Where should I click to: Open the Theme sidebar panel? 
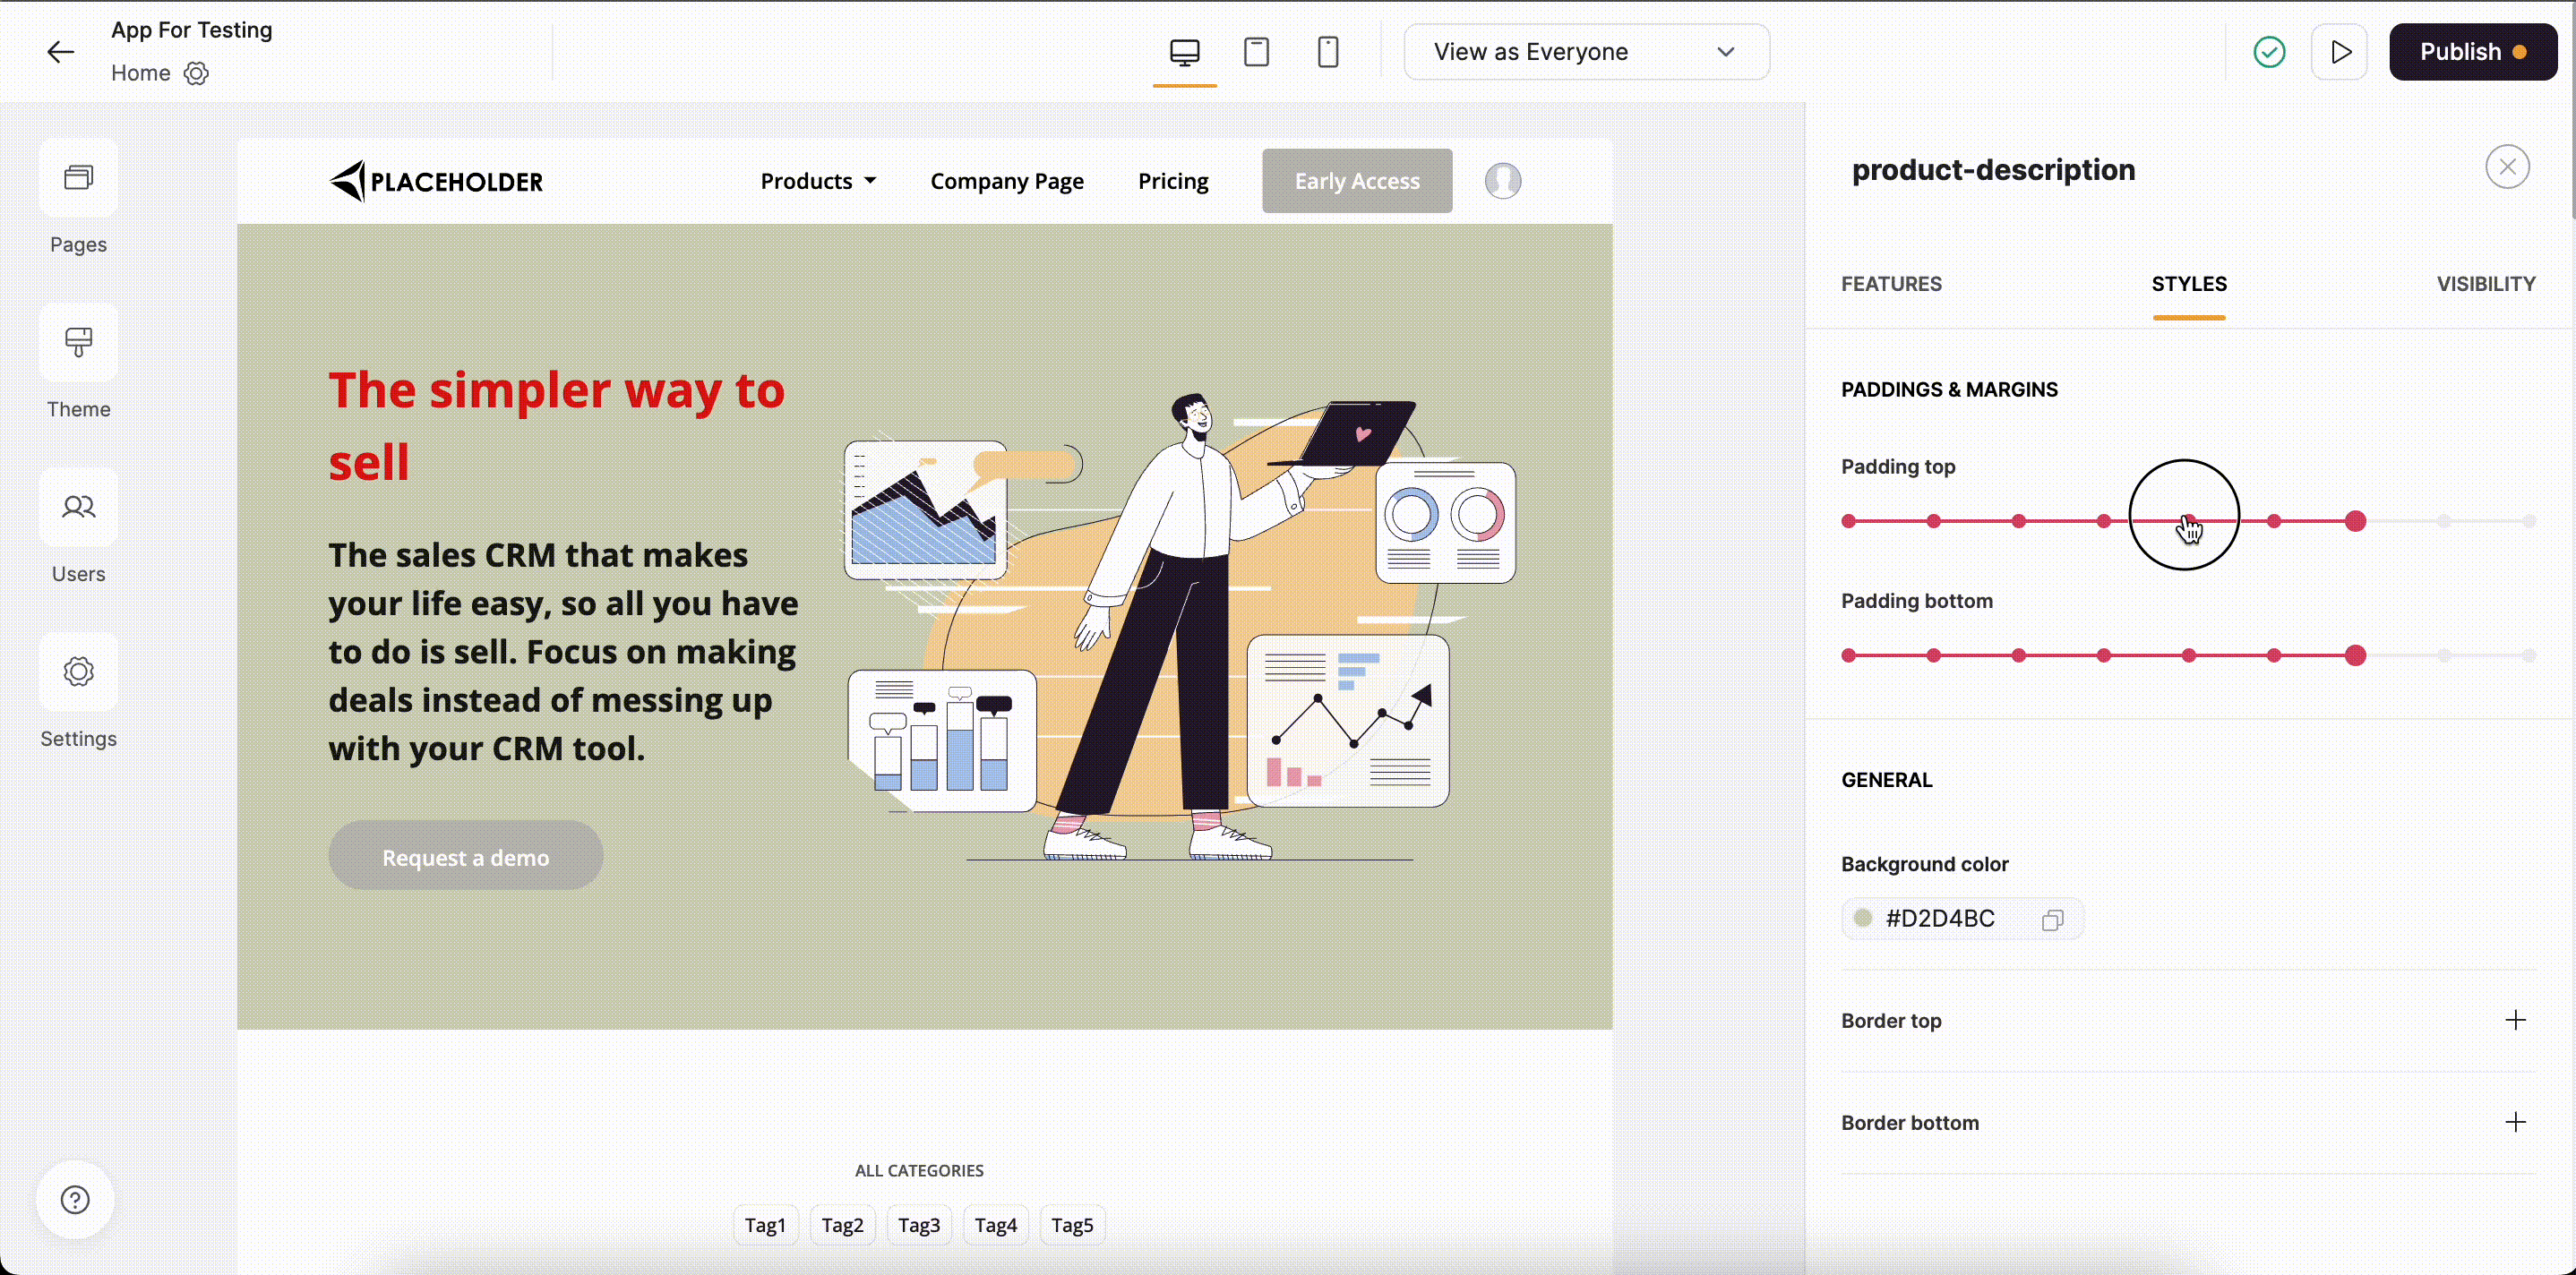(x=78, y=343)
